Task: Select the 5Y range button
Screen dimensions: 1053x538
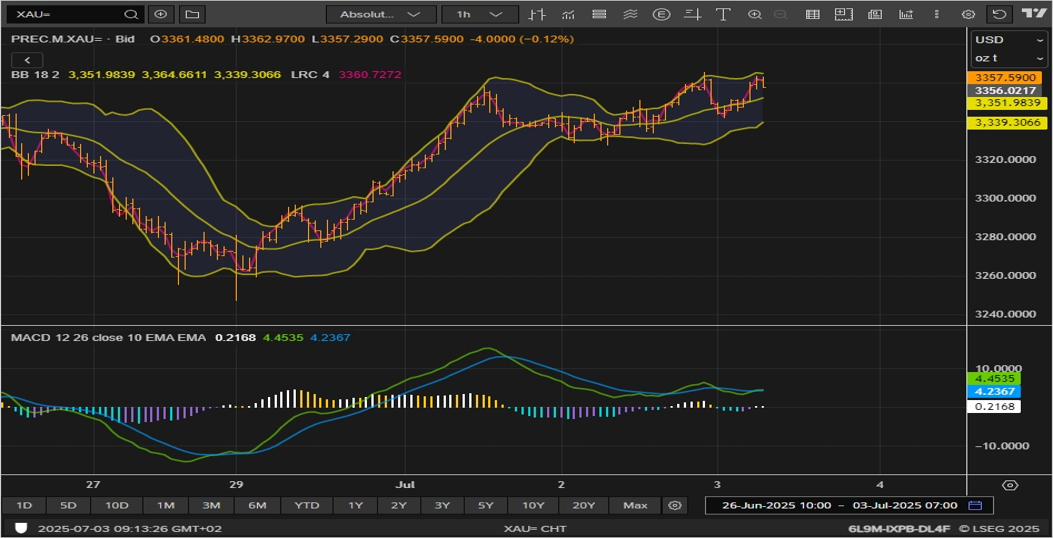Action: [486, 505]
